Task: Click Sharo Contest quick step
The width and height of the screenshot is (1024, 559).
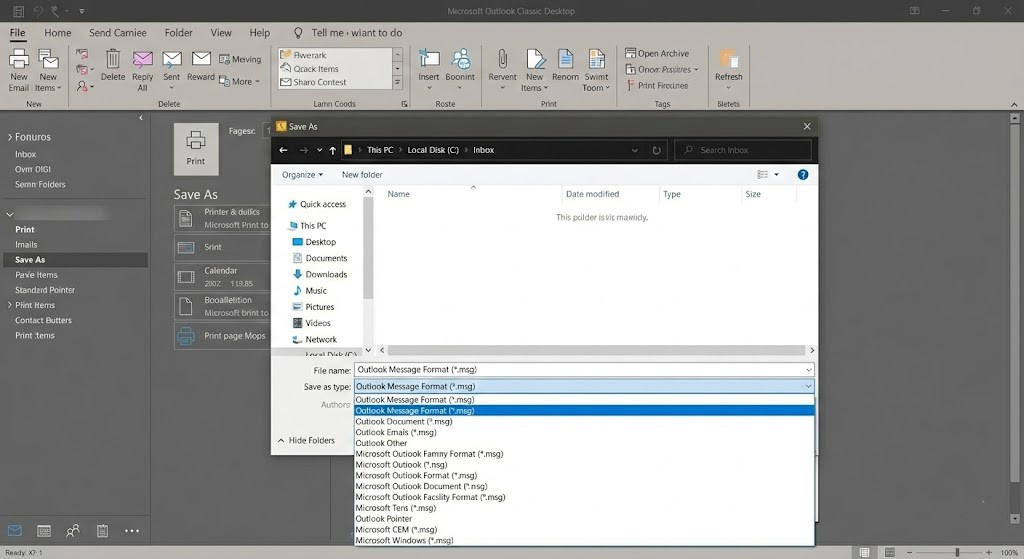Action: (x=313, y=82)
